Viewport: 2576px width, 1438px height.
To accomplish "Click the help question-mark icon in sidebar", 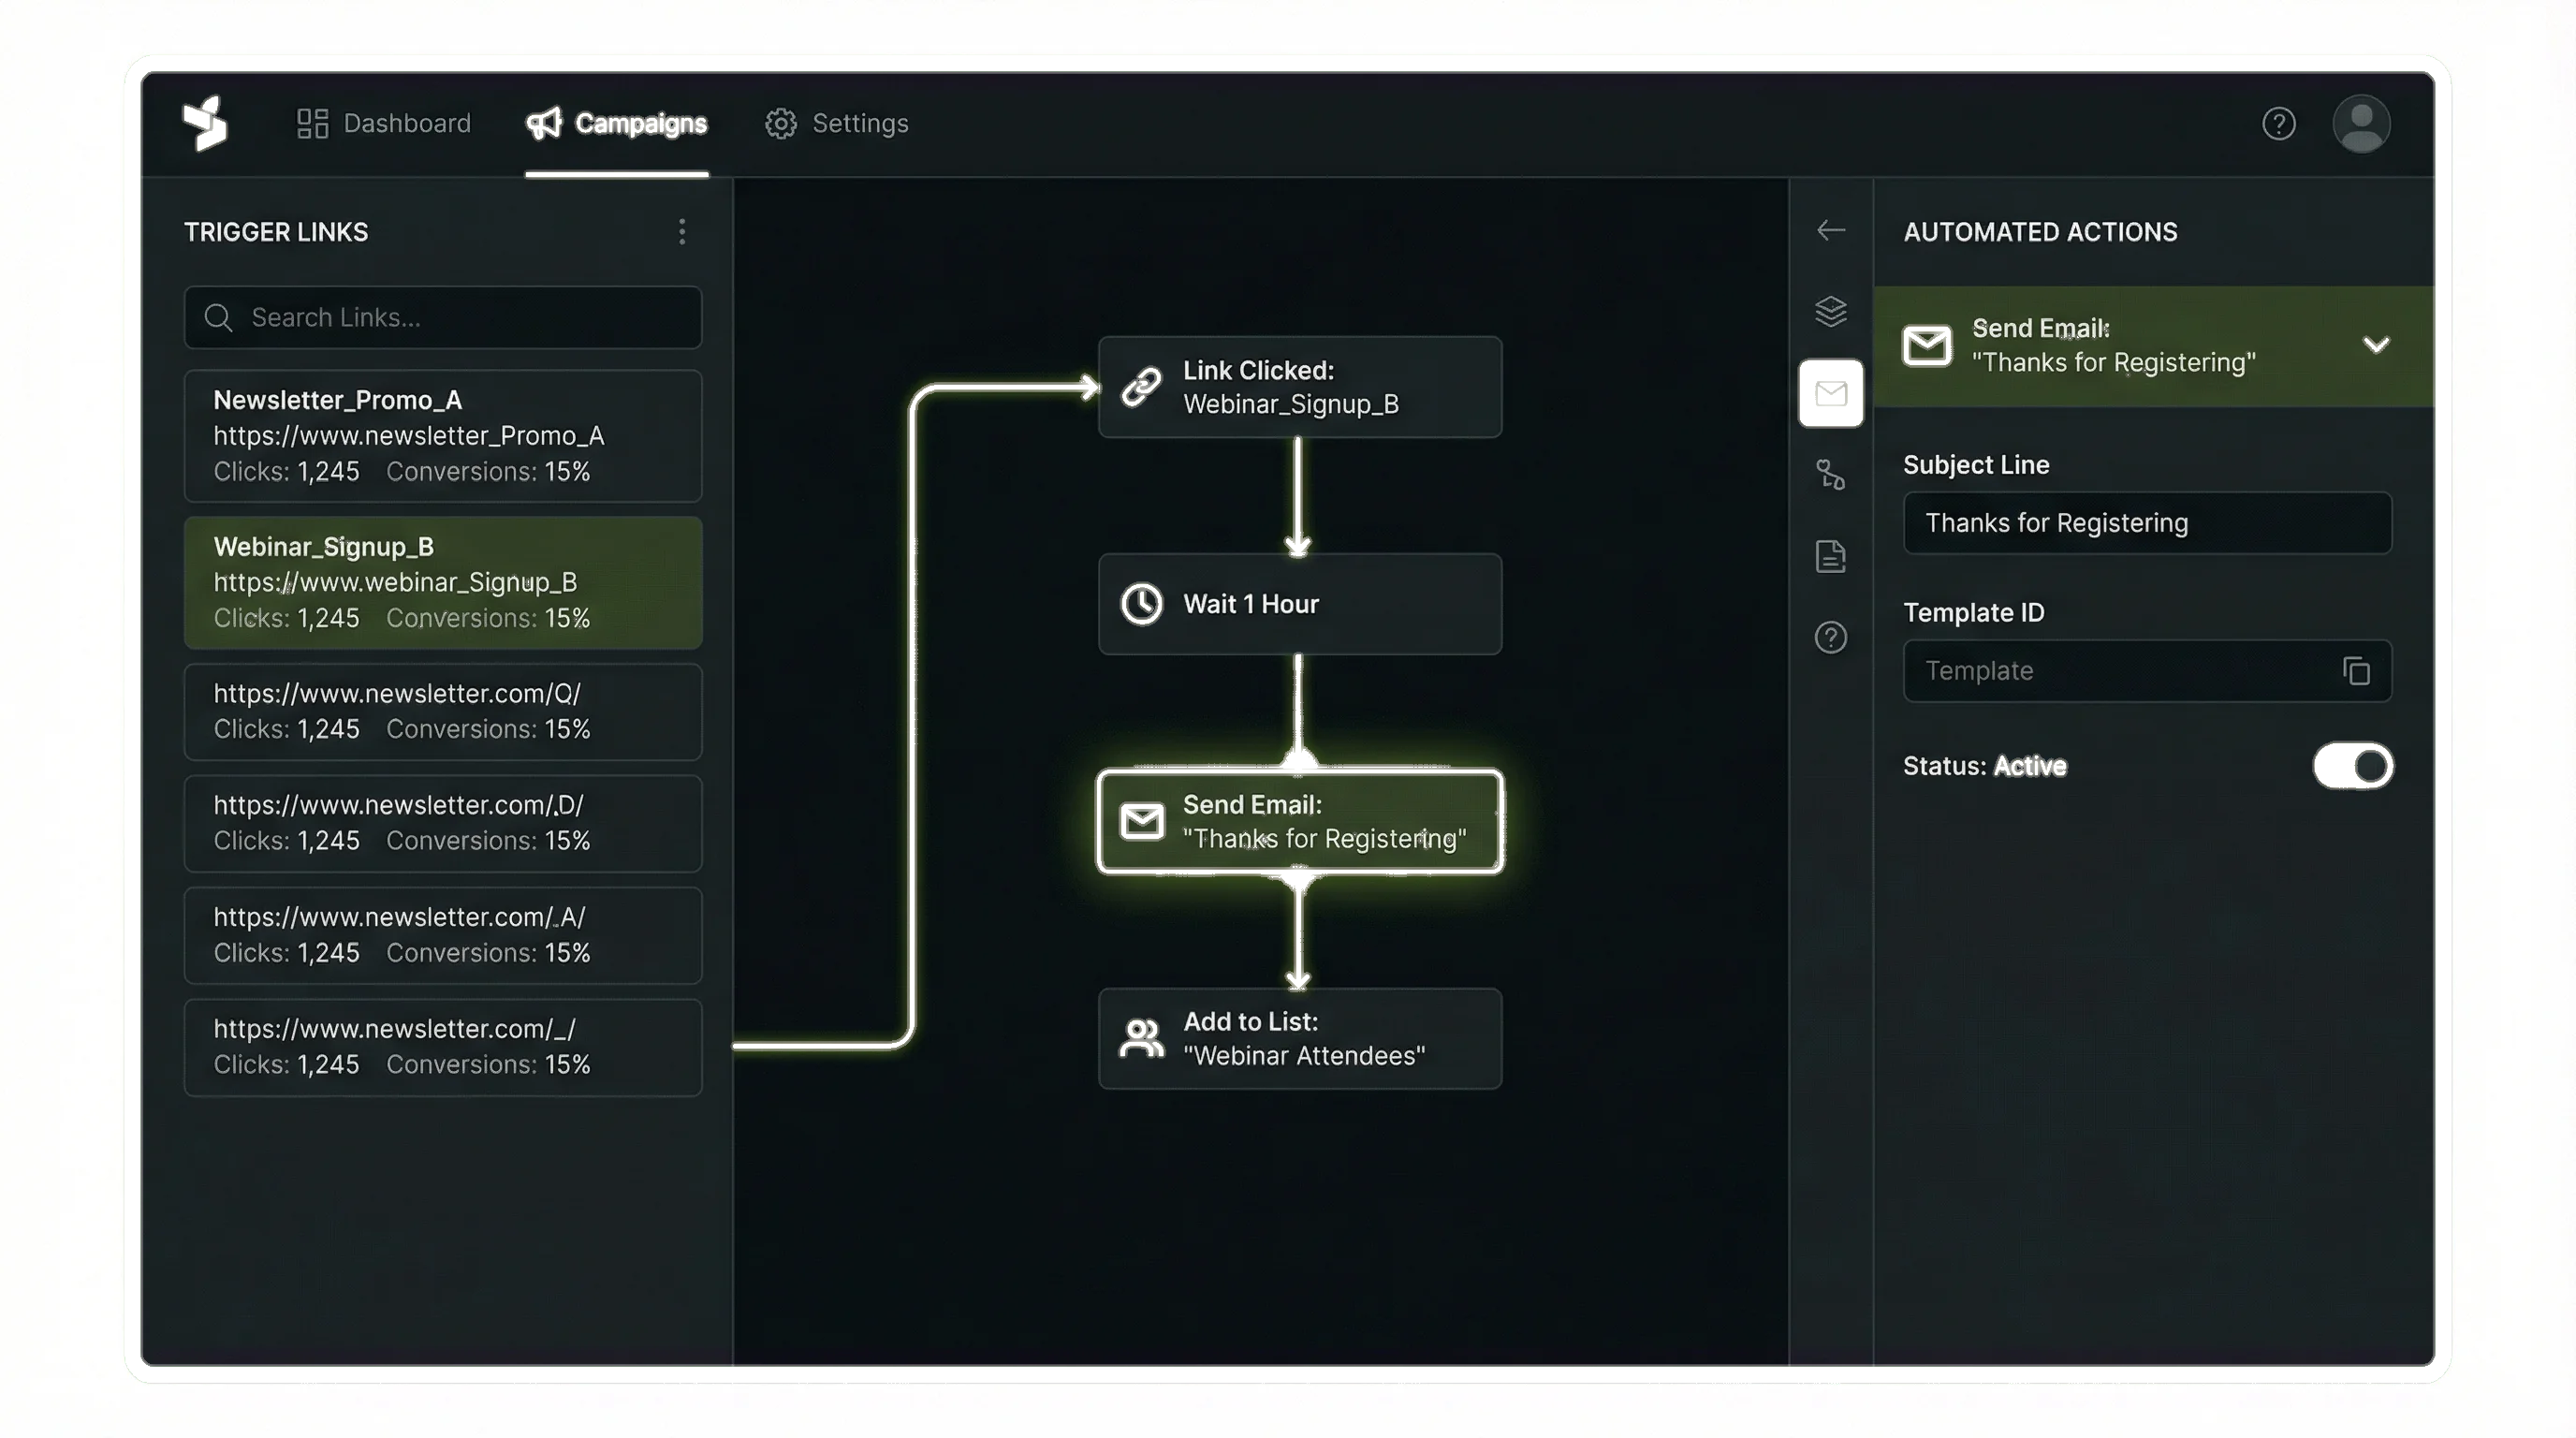I will tap(1830, 638).
